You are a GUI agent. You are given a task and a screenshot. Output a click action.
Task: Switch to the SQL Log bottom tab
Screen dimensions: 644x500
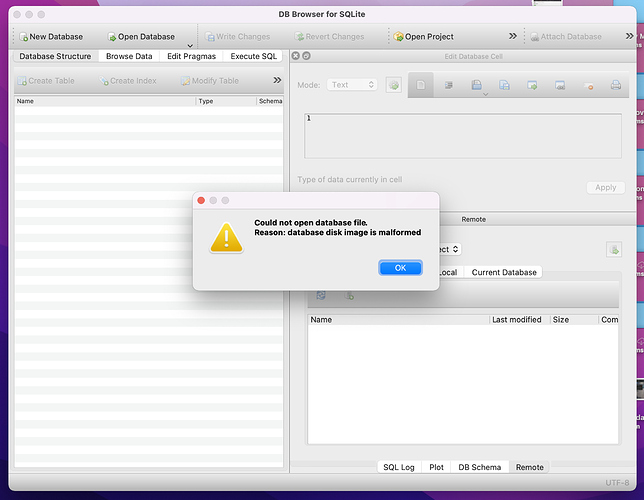pyautogui.click(x=399, y=467)
